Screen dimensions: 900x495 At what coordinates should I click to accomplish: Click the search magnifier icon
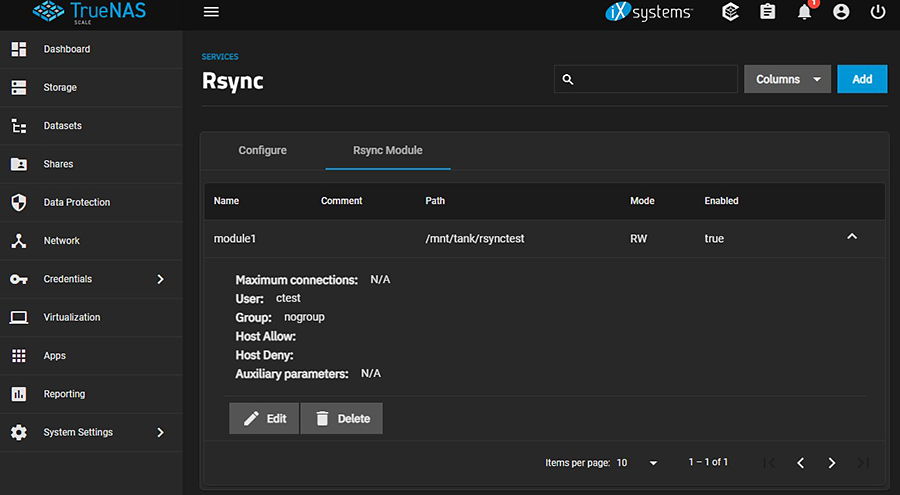click(568, 80)
